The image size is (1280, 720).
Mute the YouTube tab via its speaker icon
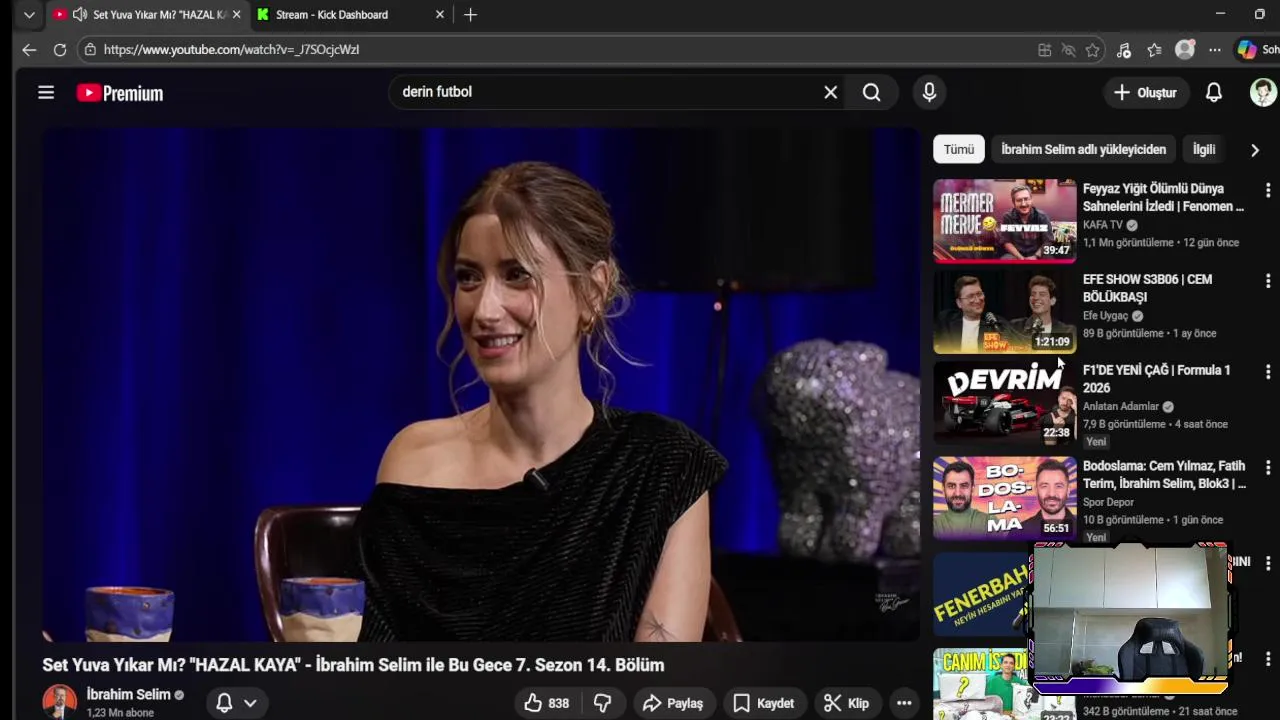point(80,15)
